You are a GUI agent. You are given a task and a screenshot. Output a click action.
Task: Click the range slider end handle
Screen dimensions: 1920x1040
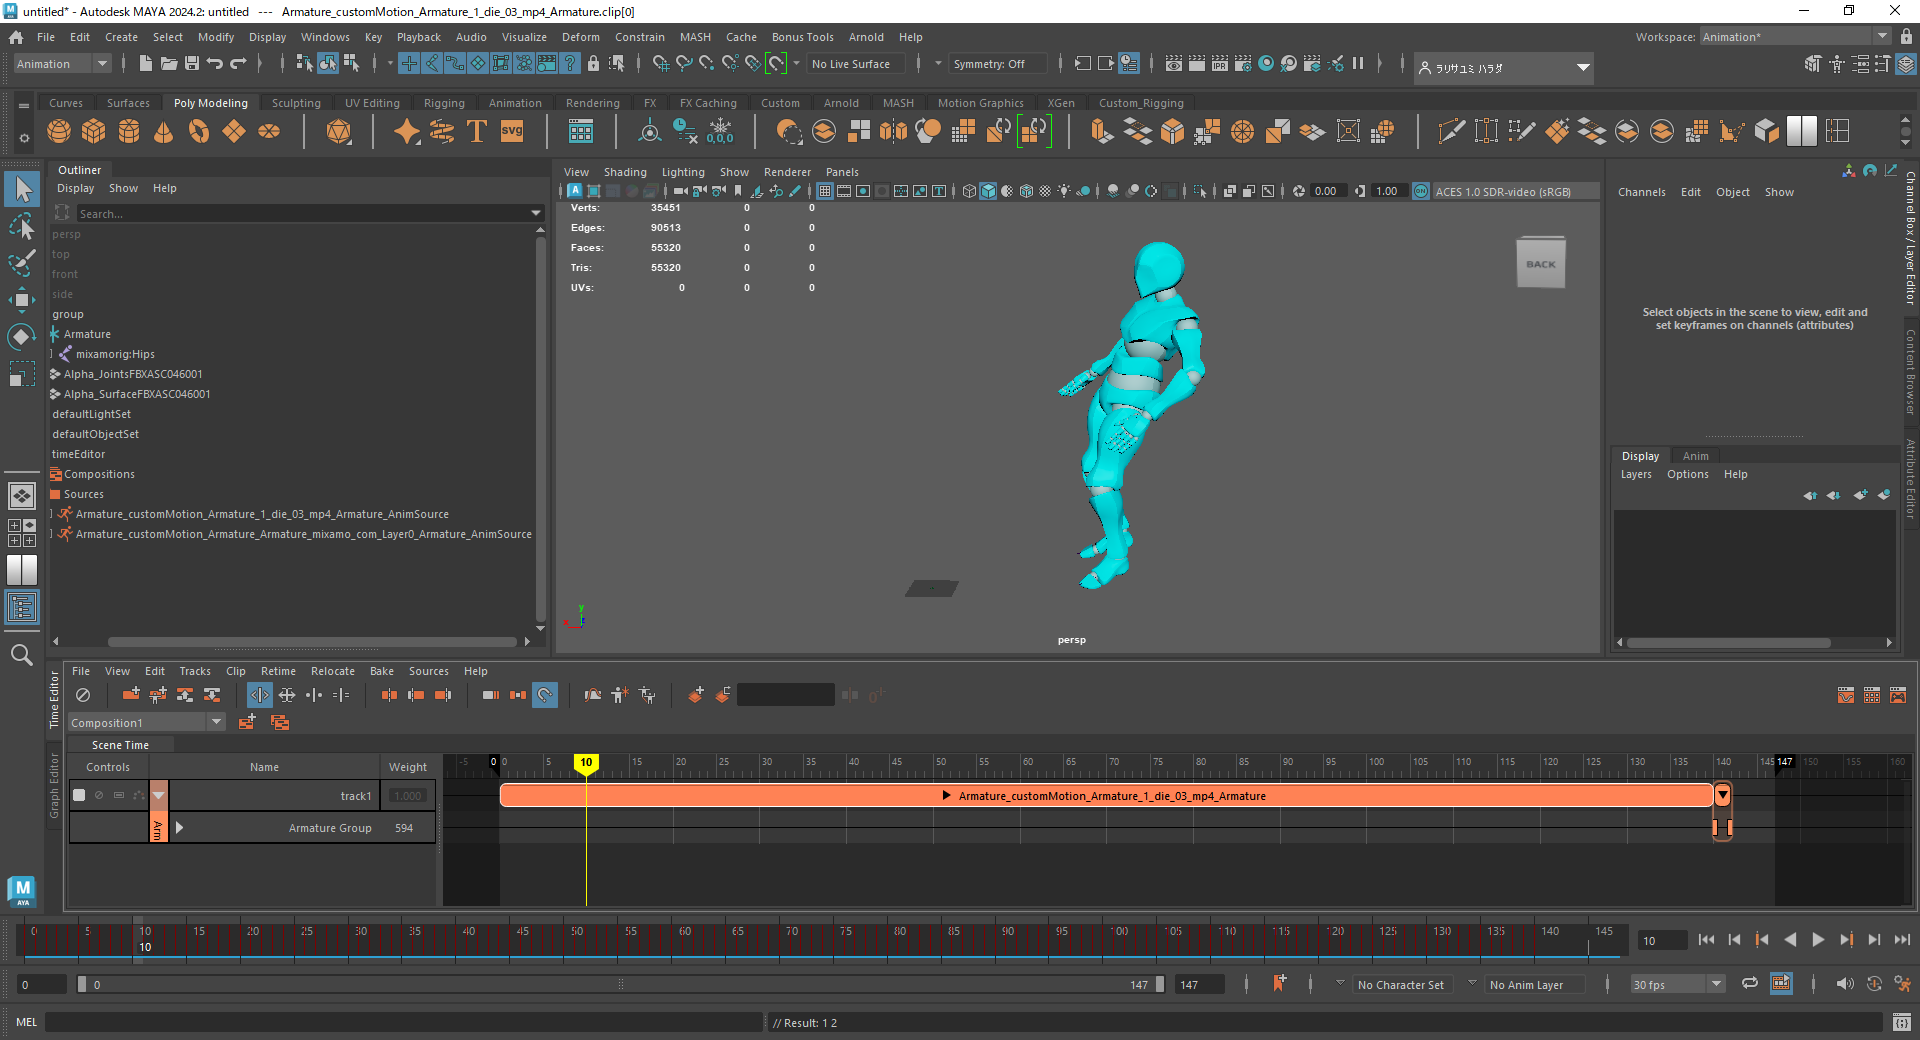(x=1160, y=984)
